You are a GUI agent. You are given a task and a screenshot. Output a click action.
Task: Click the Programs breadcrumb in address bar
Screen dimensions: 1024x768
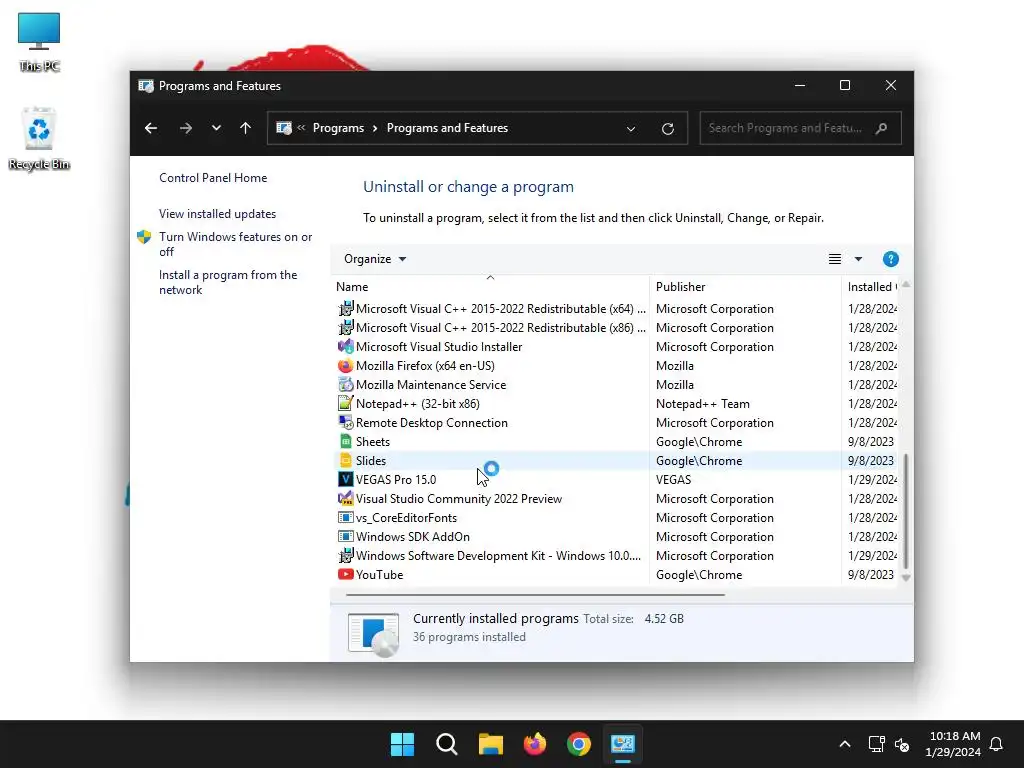pyautogui.click(x=338, y=128)
